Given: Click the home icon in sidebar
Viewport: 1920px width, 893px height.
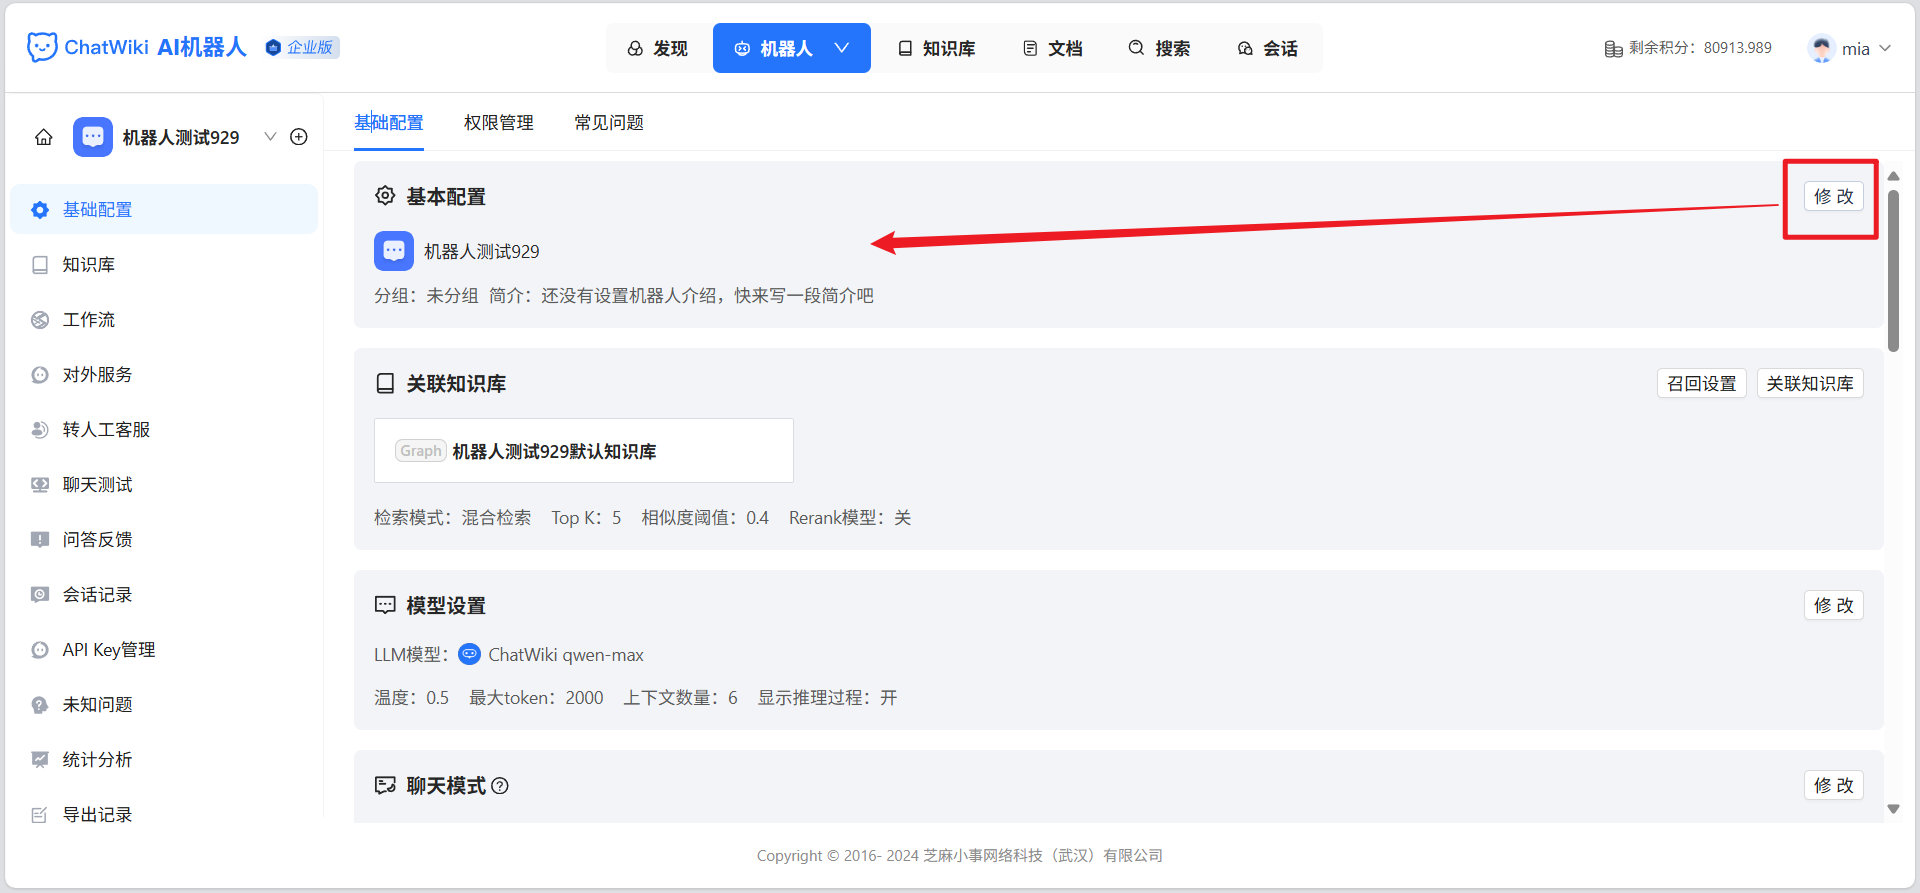Looking at the screenshot, I should coord(44,137).
